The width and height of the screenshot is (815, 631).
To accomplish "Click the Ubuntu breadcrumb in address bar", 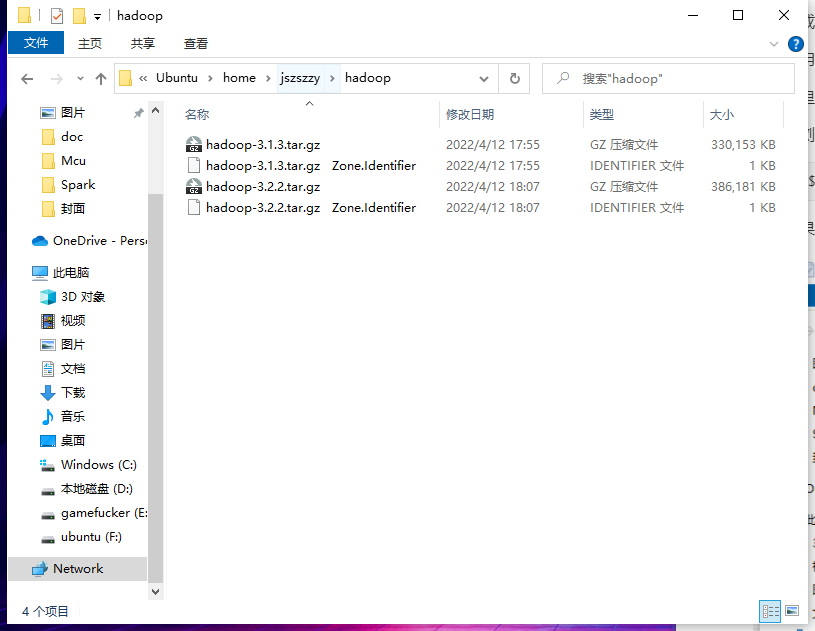I will click(177, 78).
